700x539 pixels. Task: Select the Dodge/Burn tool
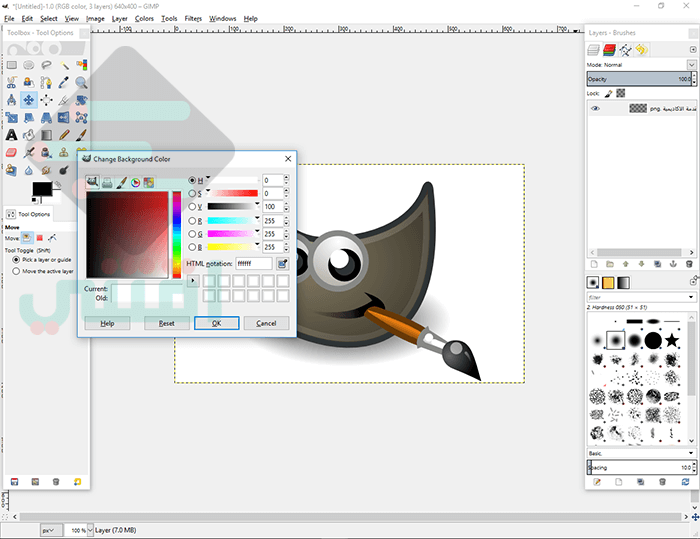coord(64,170)
